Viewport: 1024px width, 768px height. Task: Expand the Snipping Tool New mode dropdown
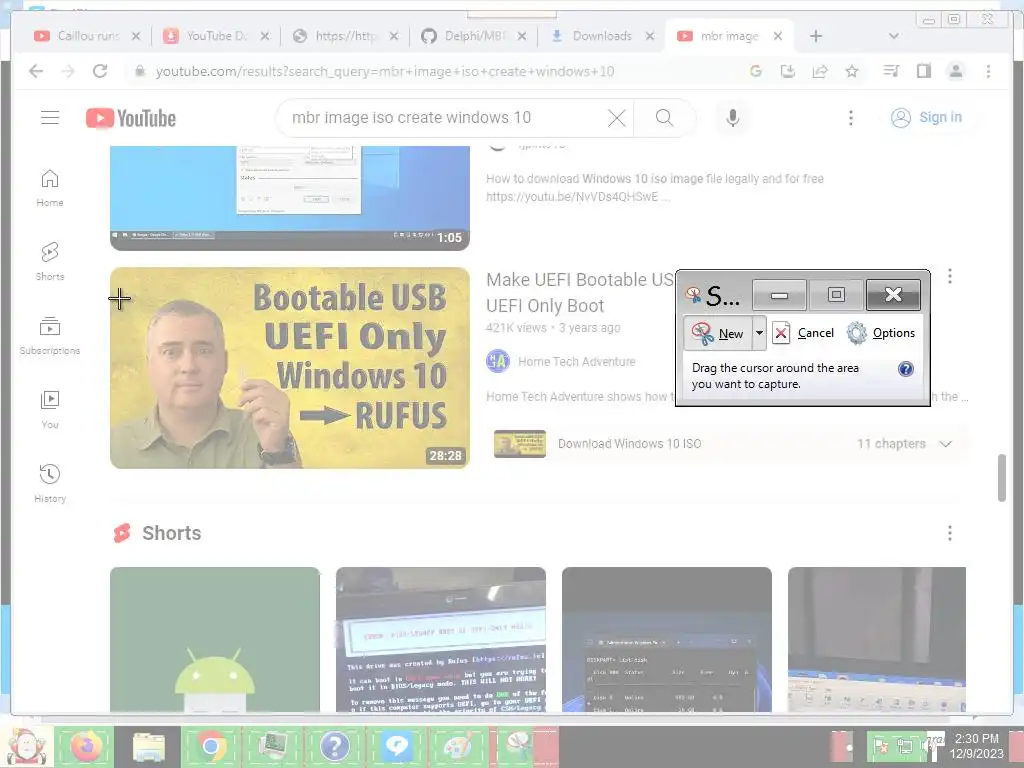click(x=759, y=333)
